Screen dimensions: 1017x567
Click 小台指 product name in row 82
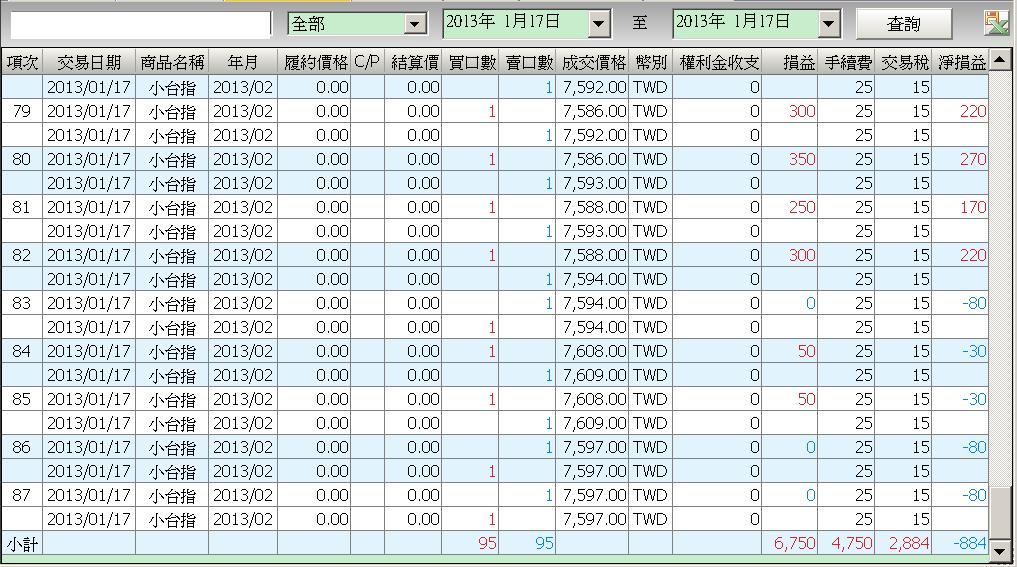tap(172, 256)
